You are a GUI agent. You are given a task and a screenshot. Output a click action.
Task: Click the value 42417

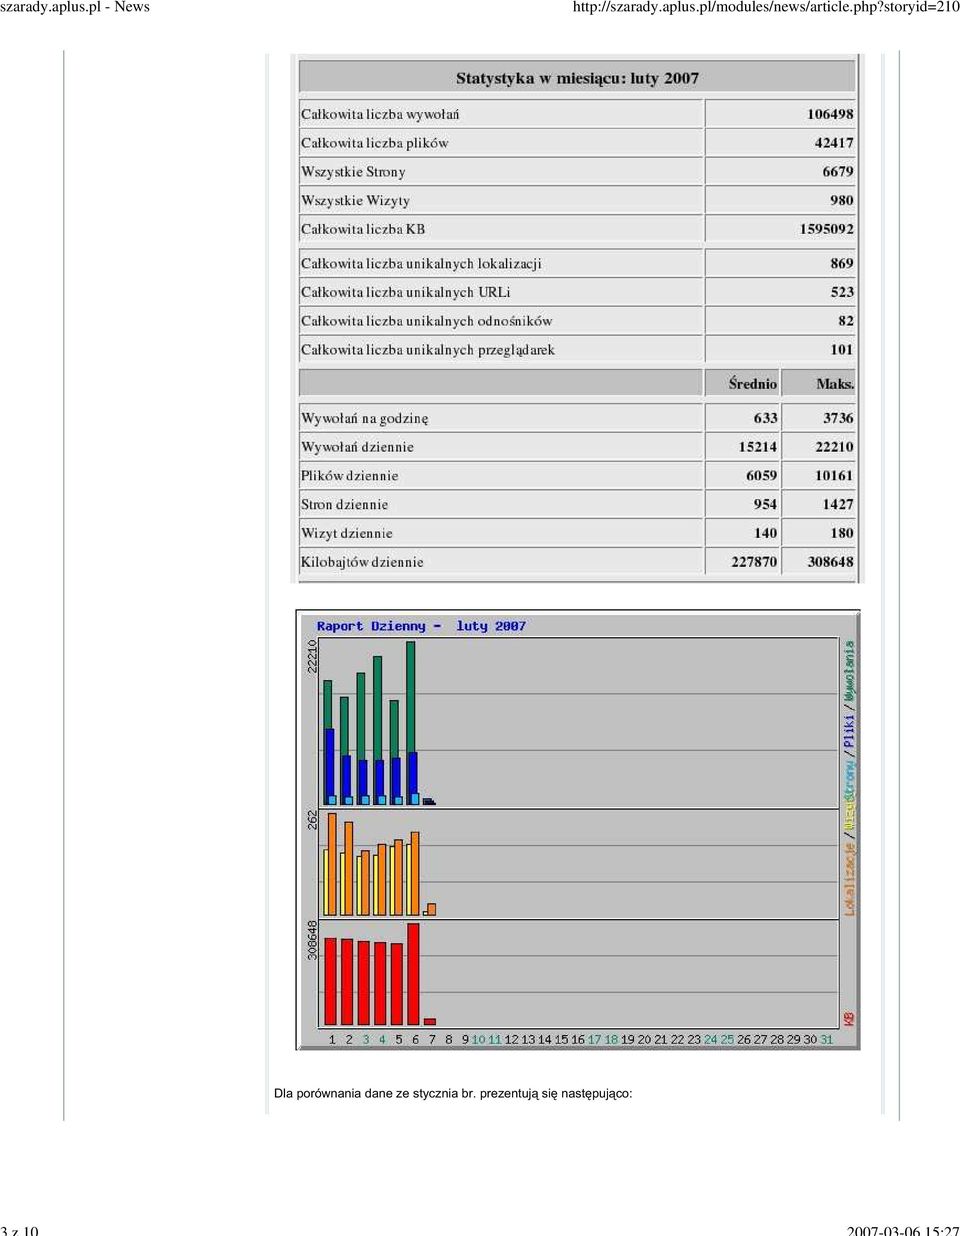click(x=834, y=143)
